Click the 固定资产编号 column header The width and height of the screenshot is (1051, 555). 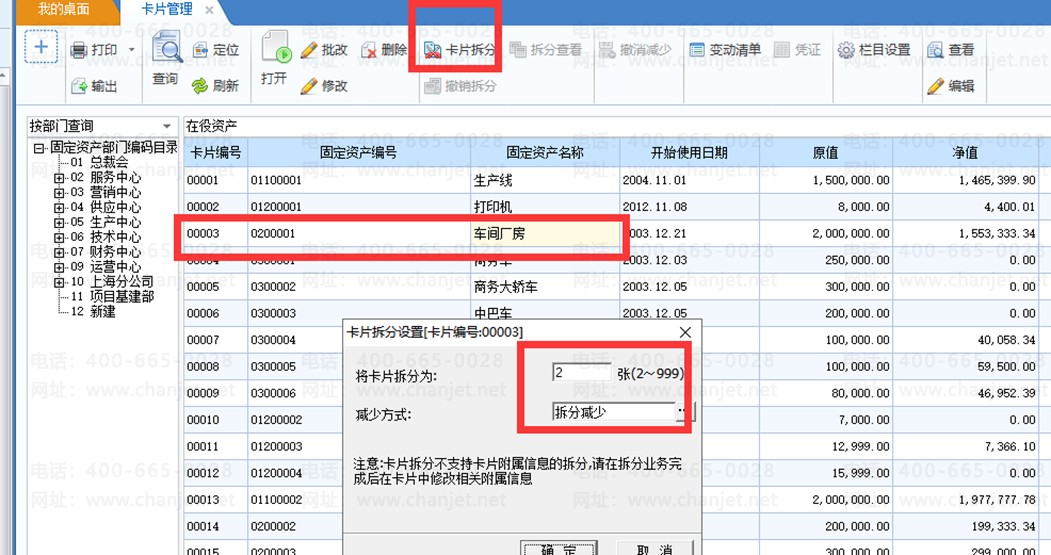click(x=359, y=153)
